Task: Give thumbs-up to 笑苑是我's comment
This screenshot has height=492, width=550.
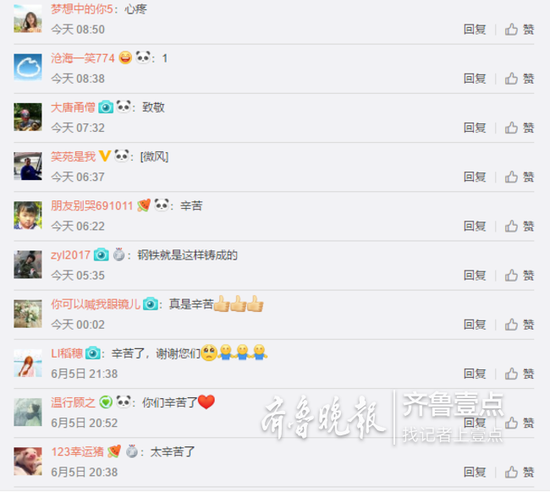Action: pyautogui.click(x=519, y=177)
